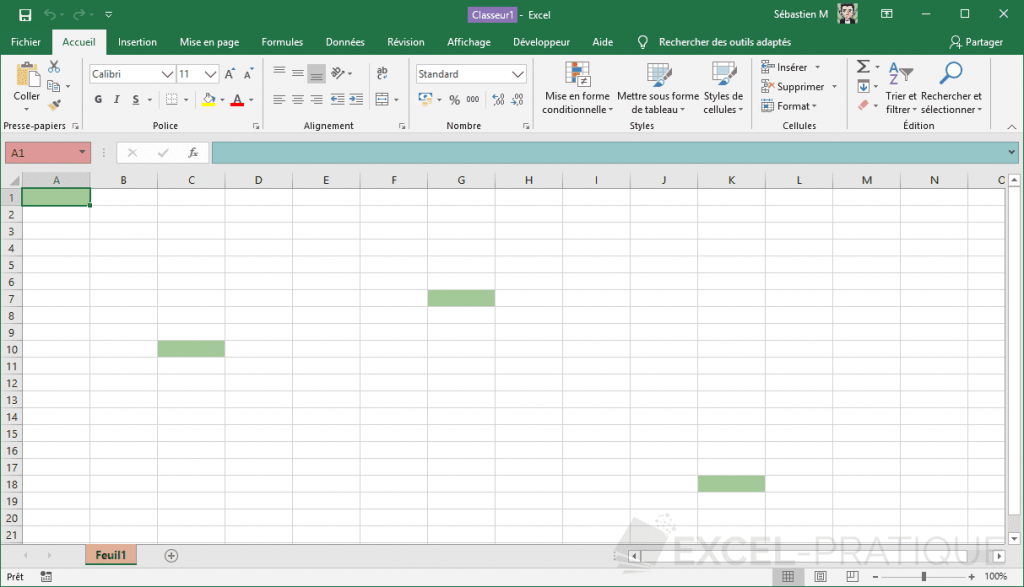The width and height of the screenshot is (1024, 587).
Task: Switch to the Formules ribbon tab
Action: (x=281, y=42)
